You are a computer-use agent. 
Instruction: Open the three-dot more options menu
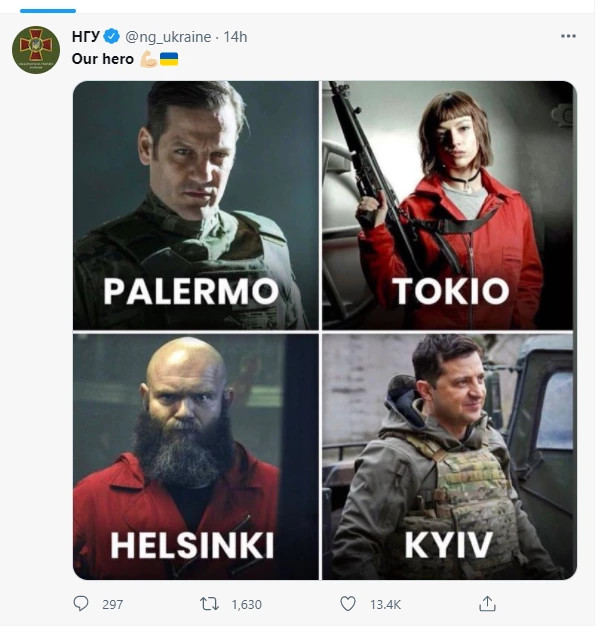(568, 36)
